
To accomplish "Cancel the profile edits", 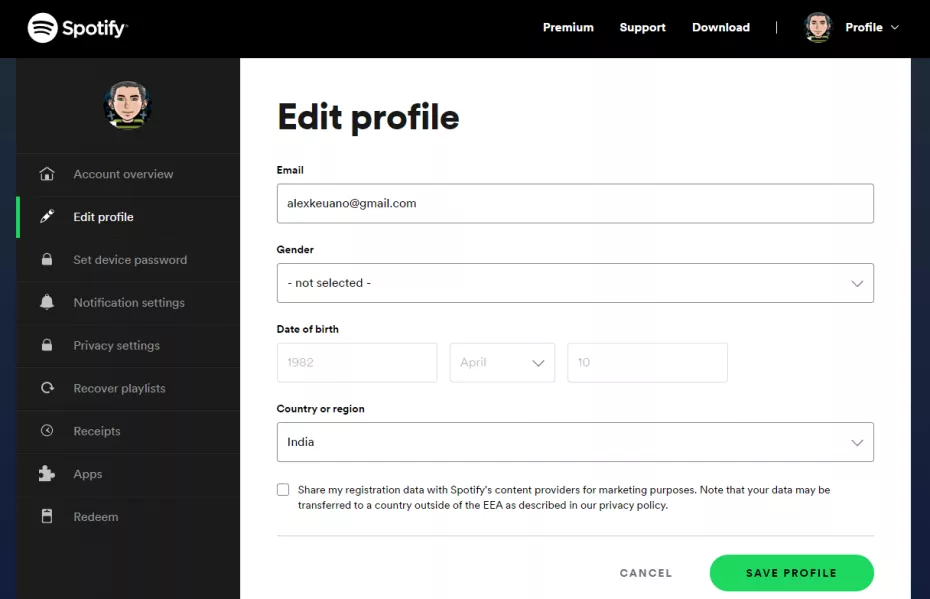I will [646, 573].
